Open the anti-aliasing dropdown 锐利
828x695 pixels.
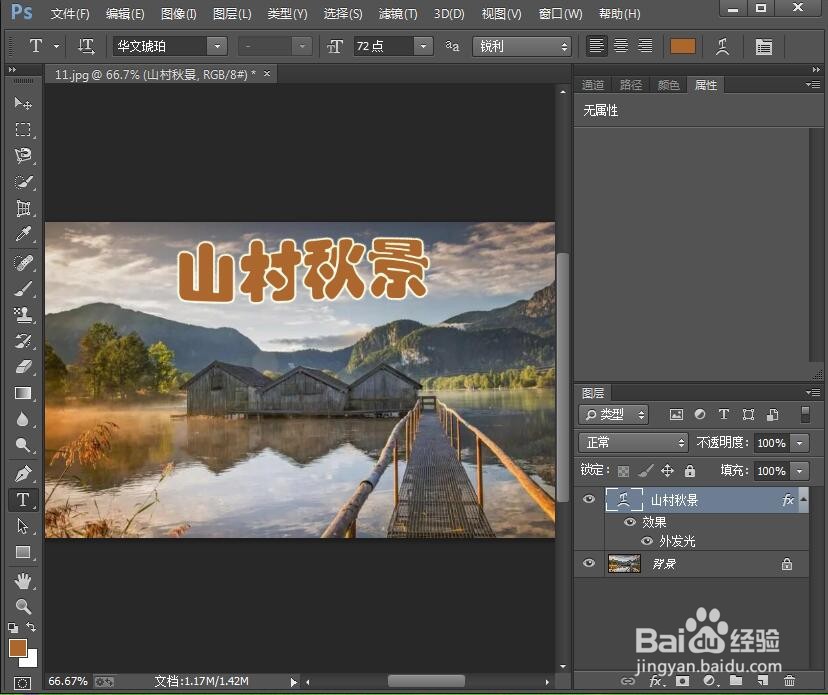click(x=522, y=46)
